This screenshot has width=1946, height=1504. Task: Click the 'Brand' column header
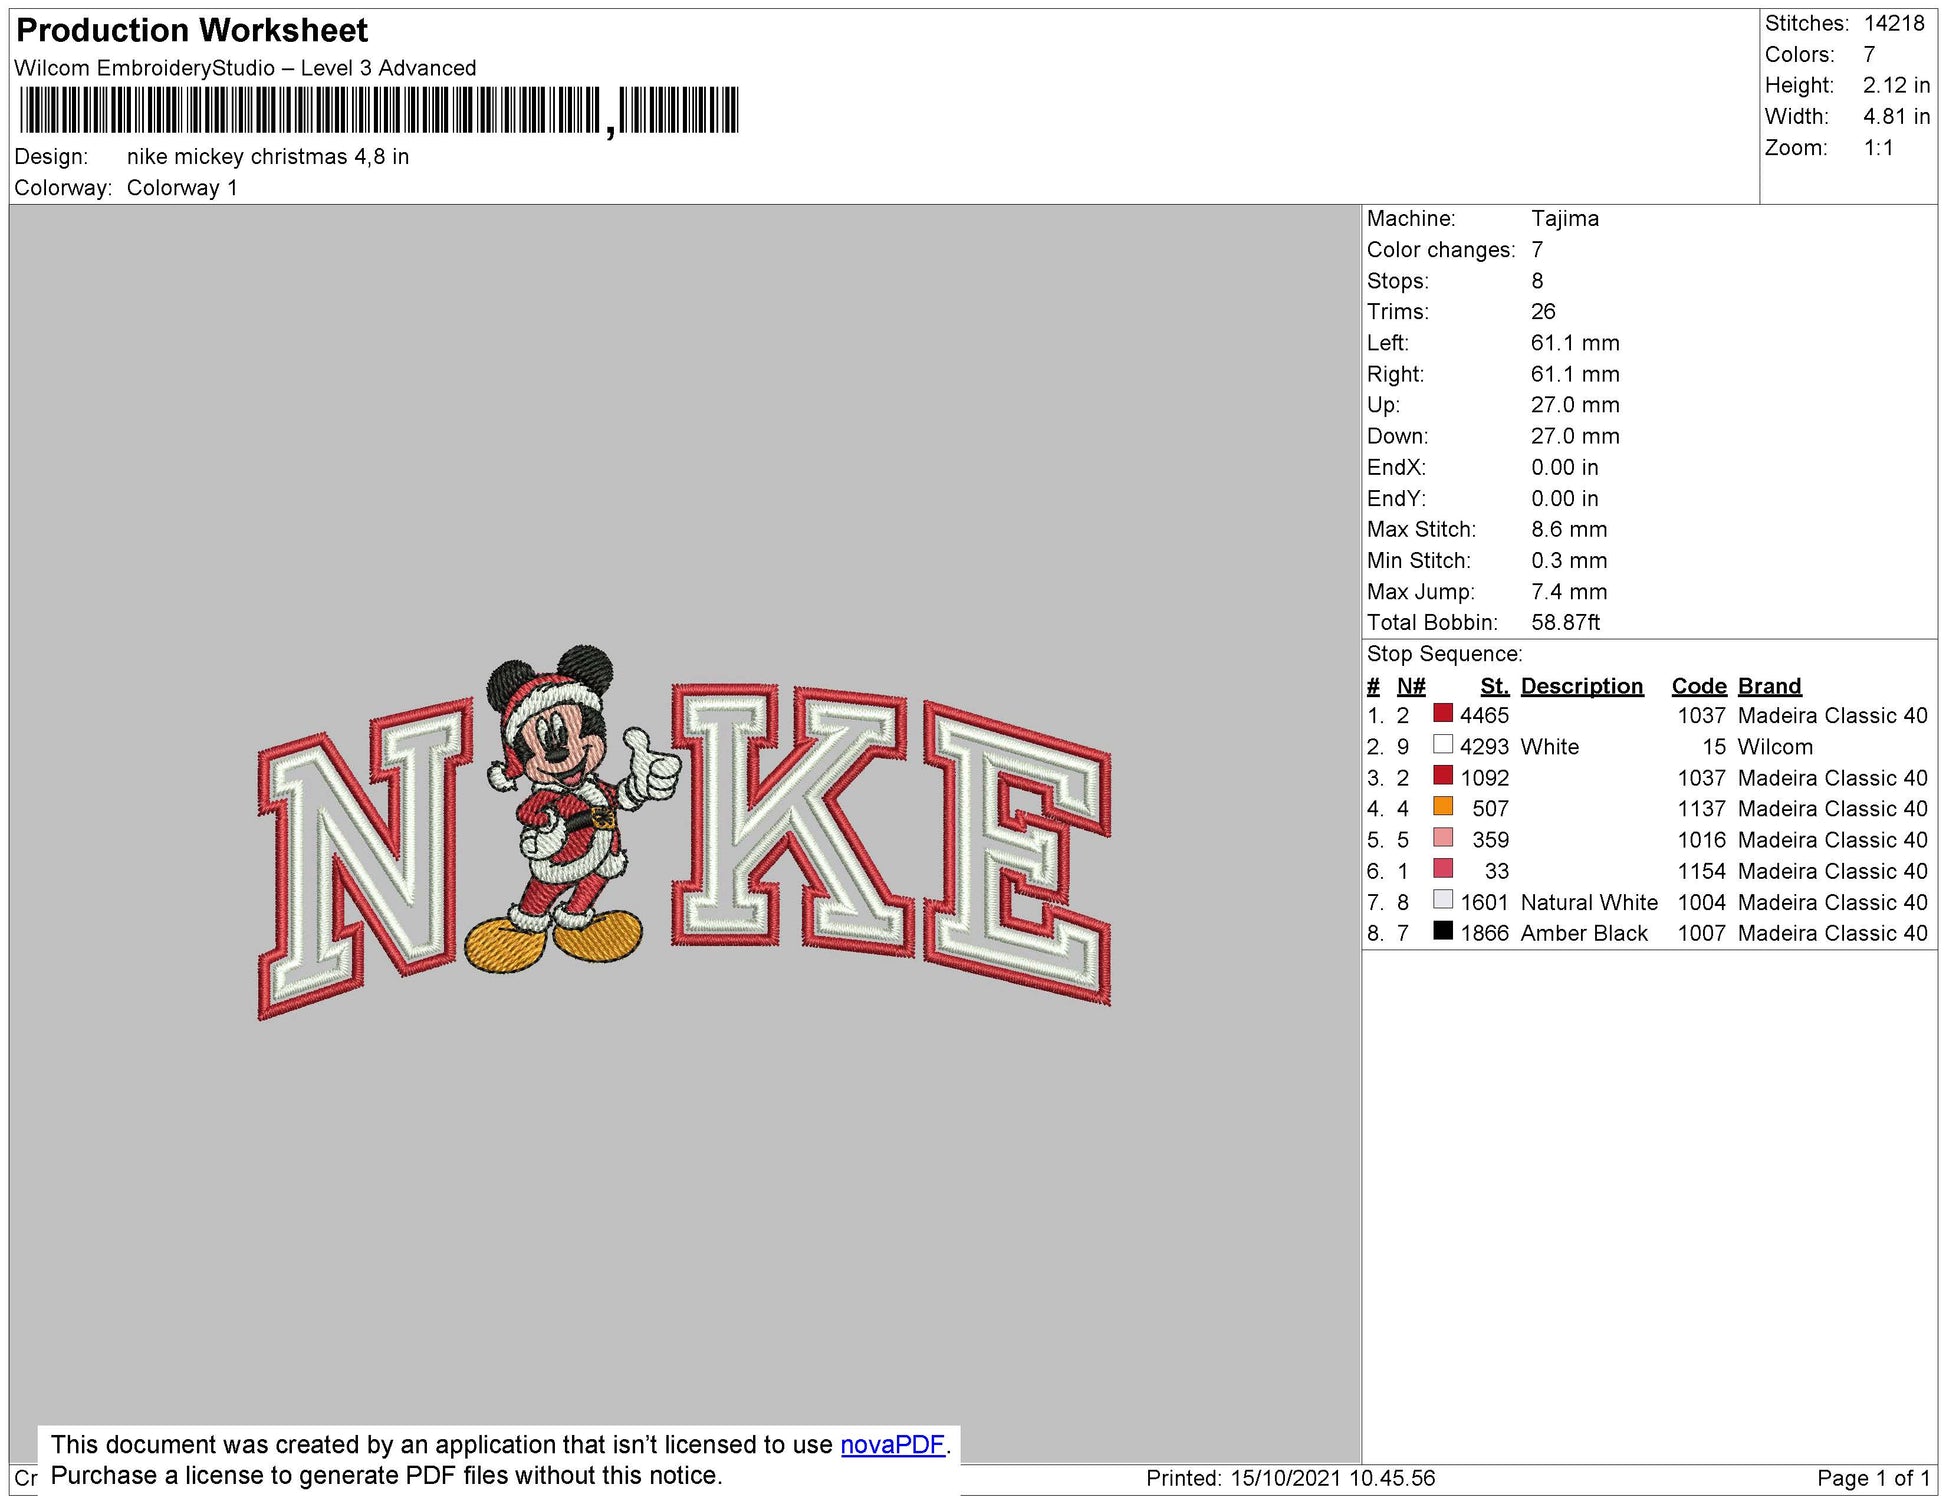click(1769, 686)
